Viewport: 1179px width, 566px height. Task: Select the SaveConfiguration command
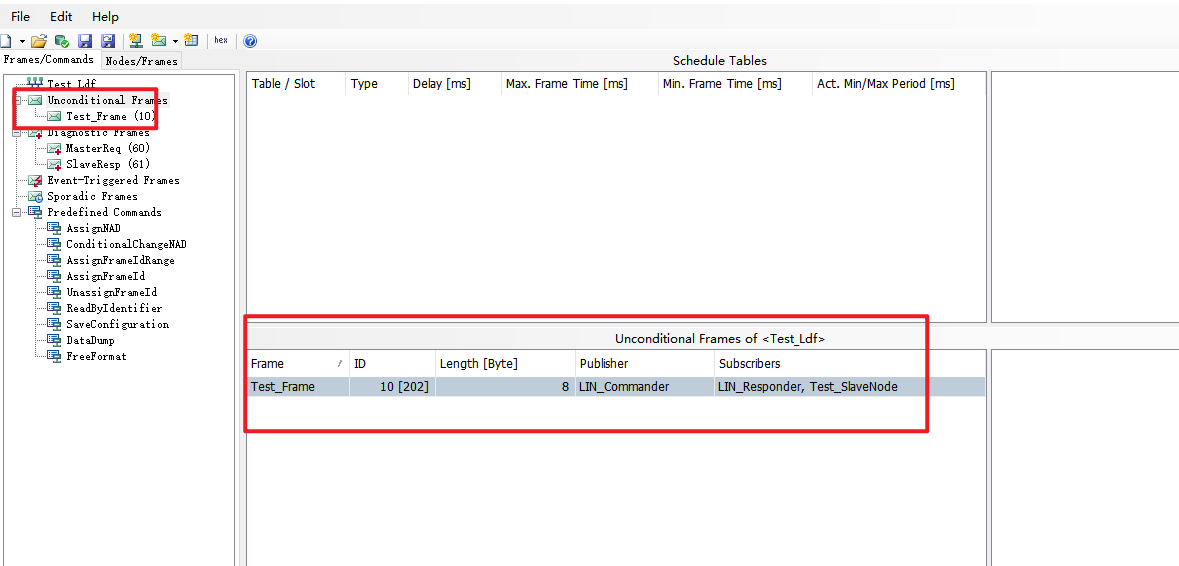tap(117, 324)
